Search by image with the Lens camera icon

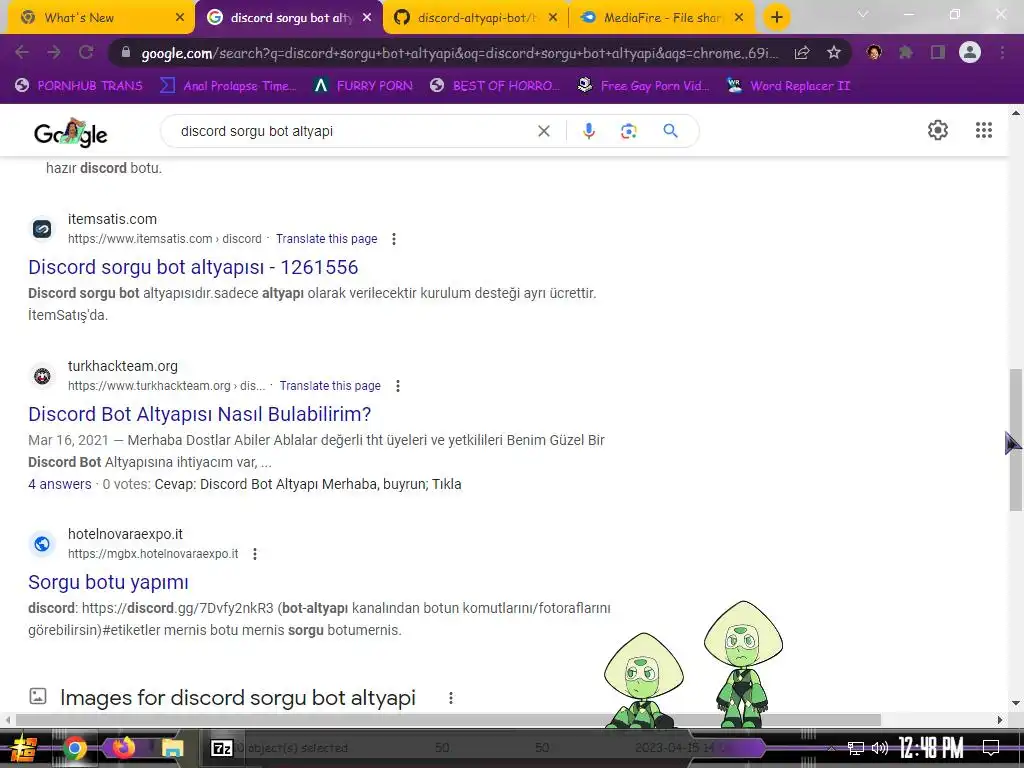coord(628,131)
